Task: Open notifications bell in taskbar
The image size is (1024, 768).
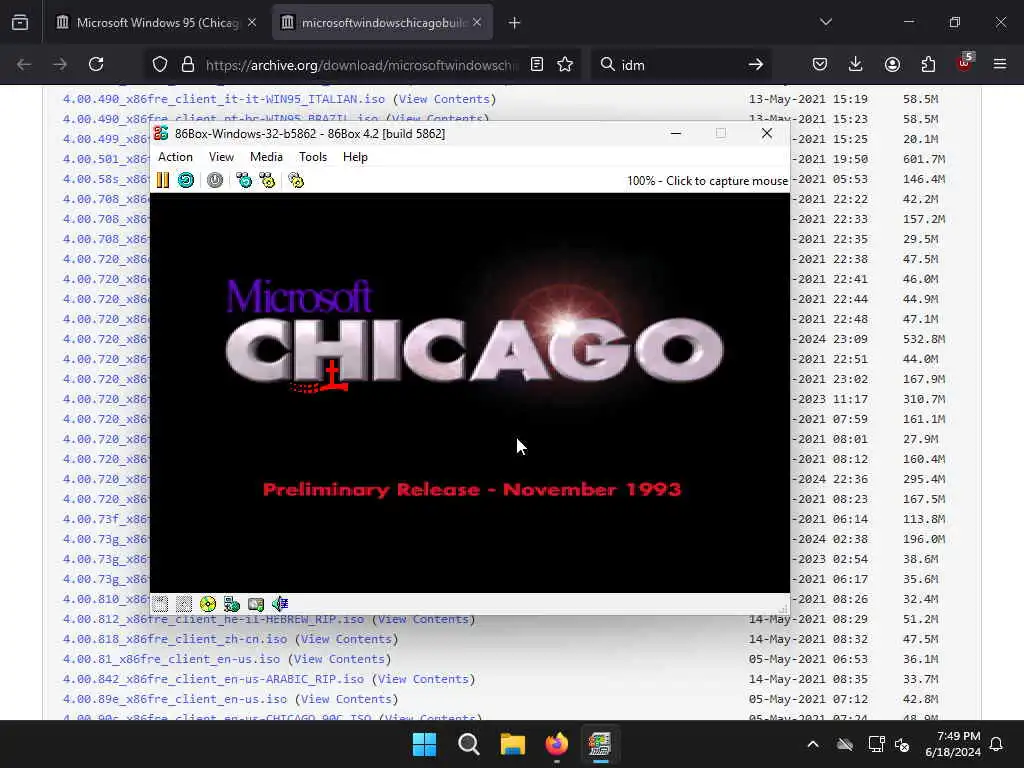Action: 997,744
